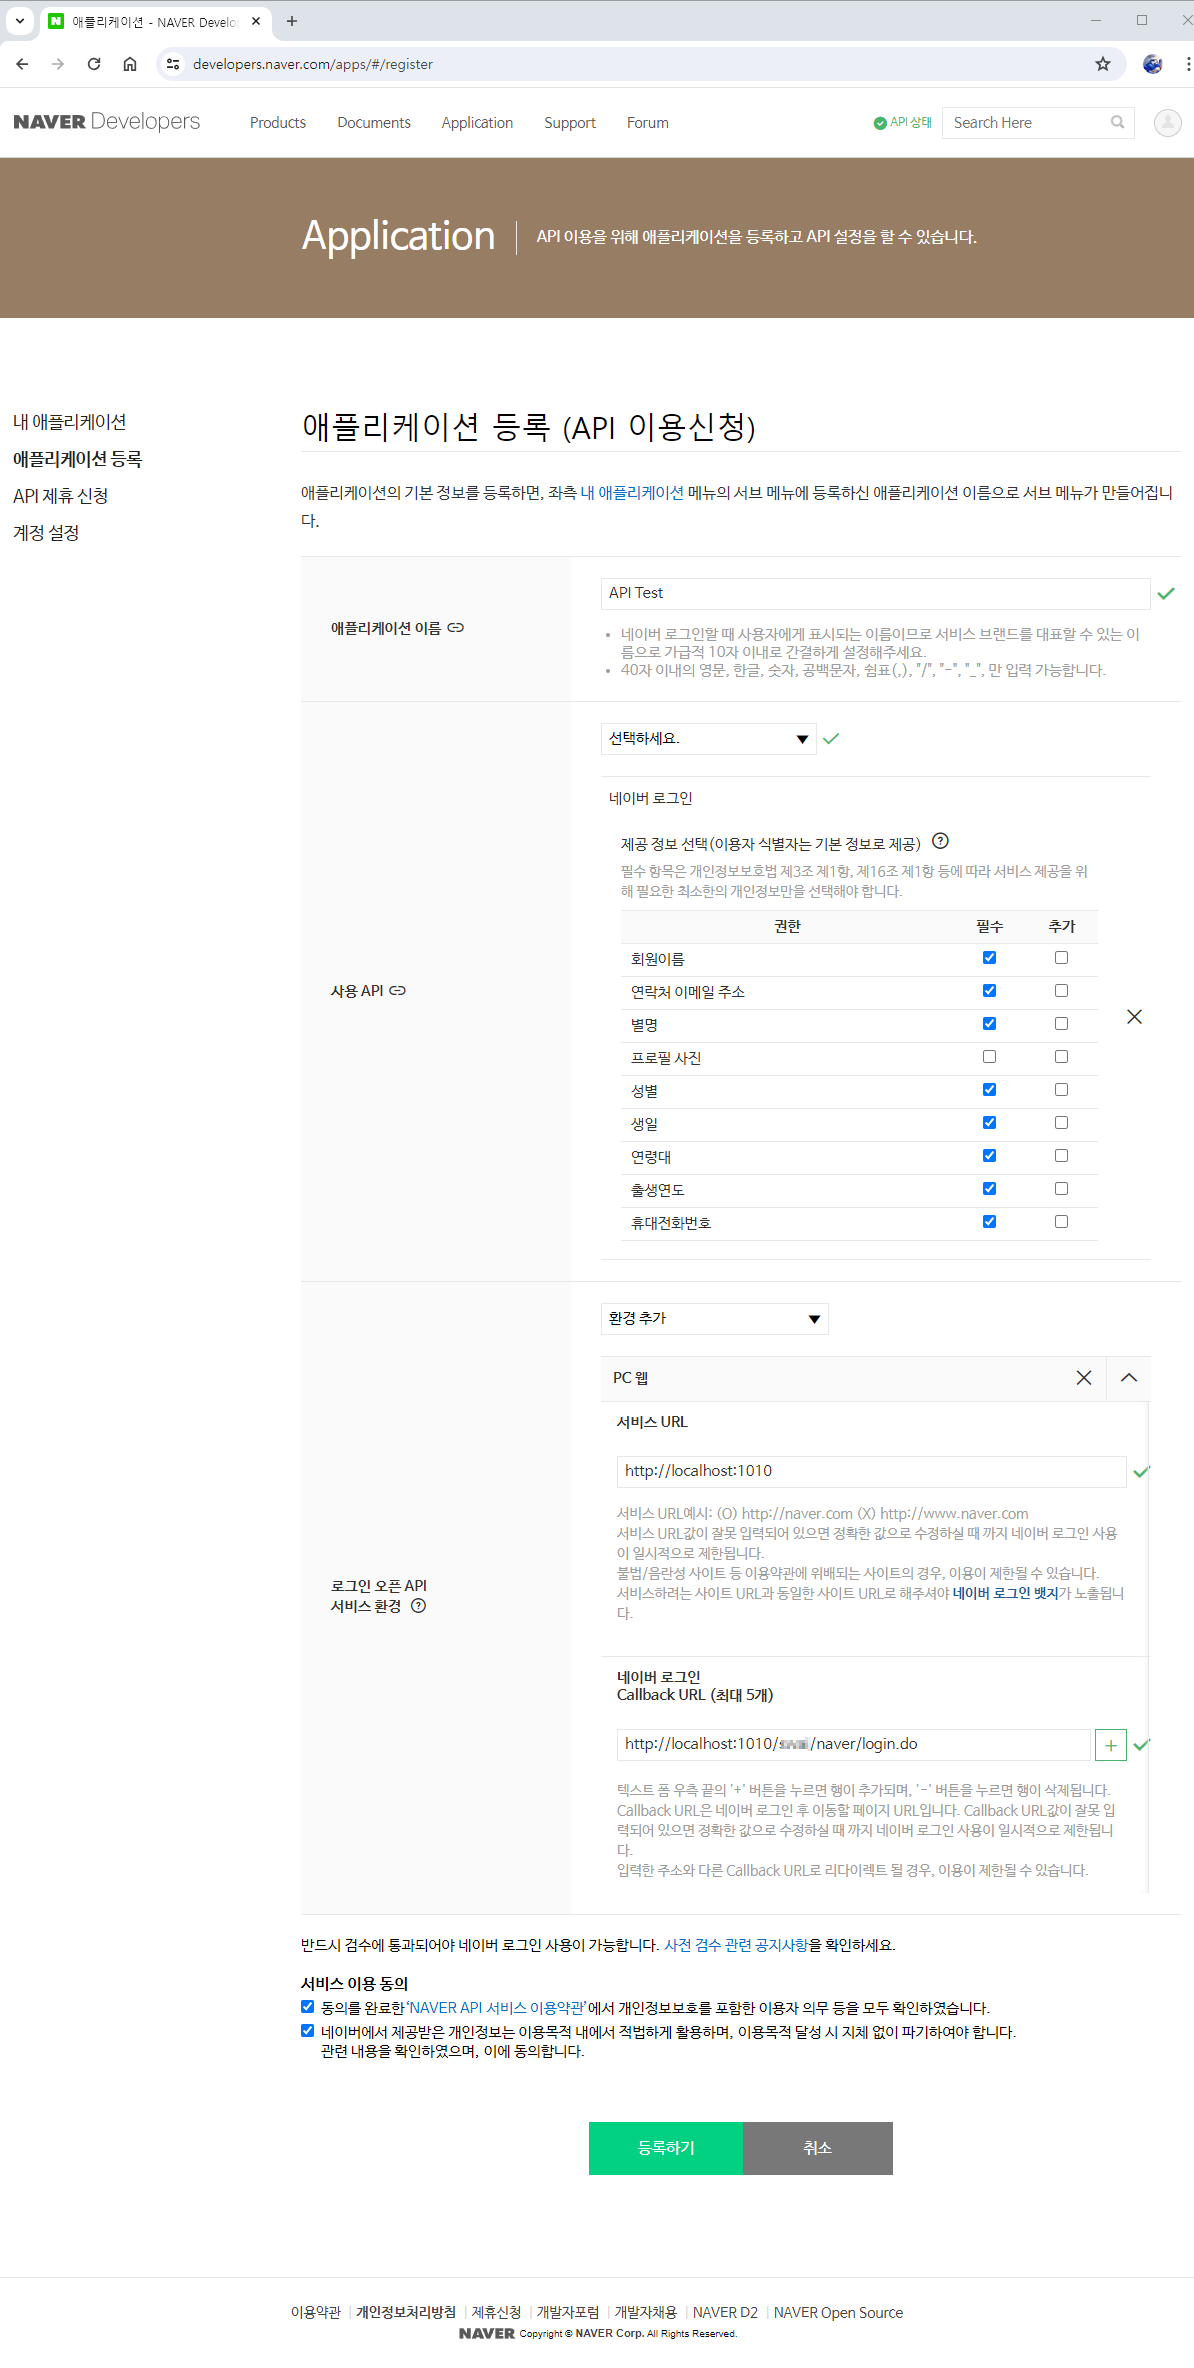
Task: Open 계정 설정 in sidebar
Action: (x=46, y=533)
